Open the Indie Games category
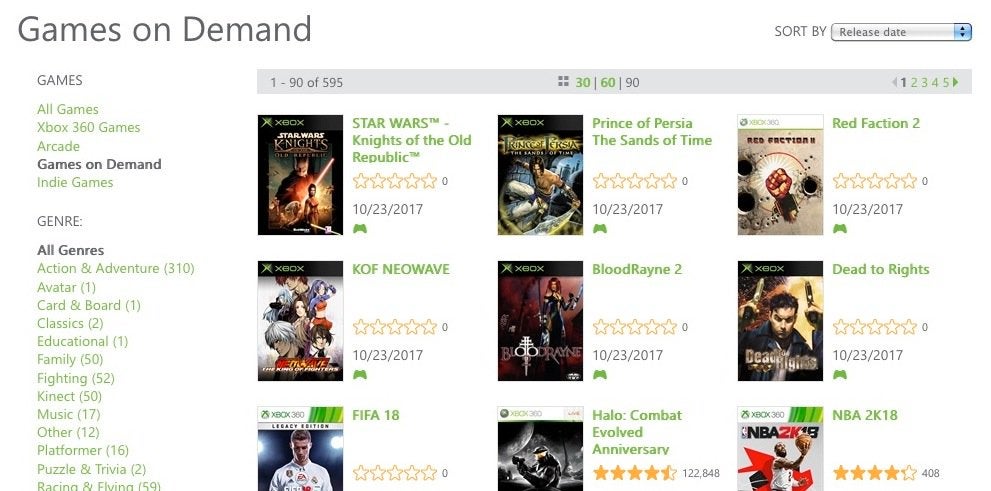Image resolution: width=991 pixels, height=491 pixels. coord(75,182)
